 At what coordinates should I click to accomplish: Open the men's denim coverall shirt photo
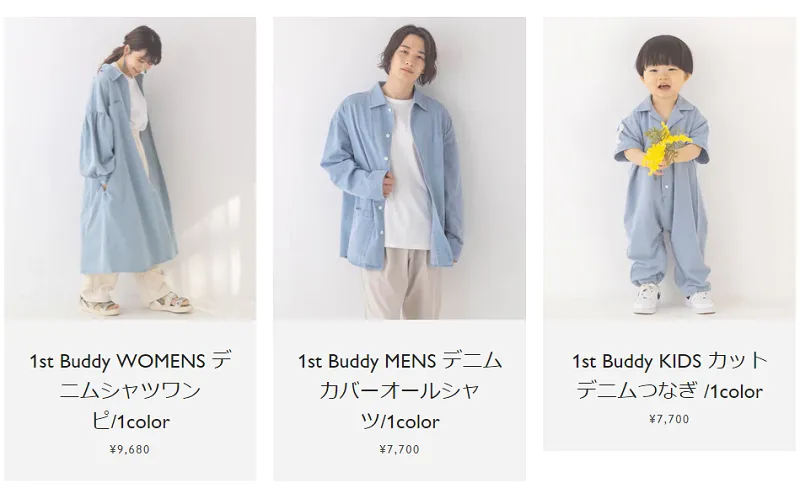399,168
